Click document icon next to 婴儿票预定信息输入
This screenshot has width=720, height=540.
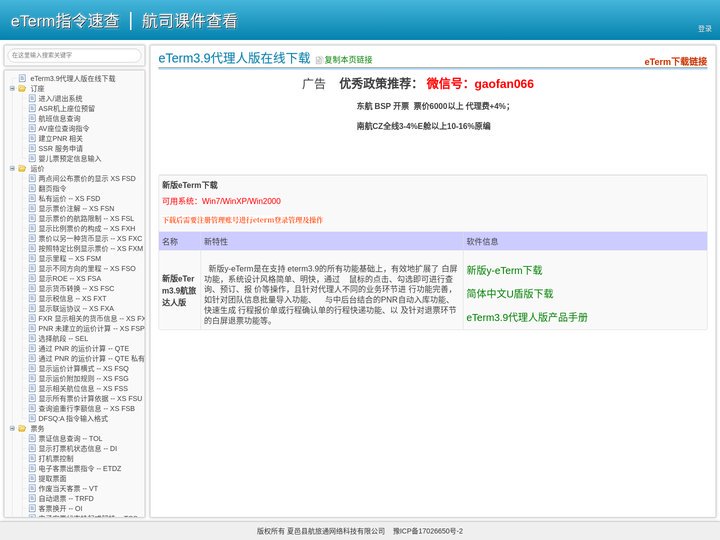(32, 158)
